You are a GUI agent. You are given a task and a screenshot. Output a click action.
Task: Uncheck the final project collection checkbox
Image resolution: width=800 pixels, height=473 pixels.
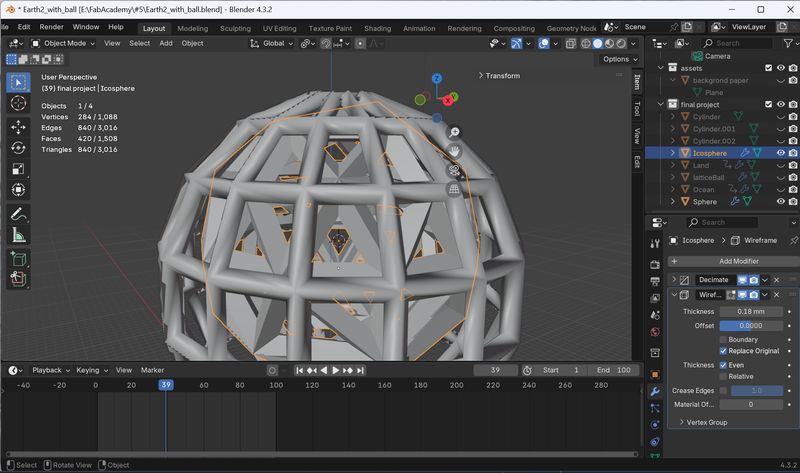(x=768, y=104)
